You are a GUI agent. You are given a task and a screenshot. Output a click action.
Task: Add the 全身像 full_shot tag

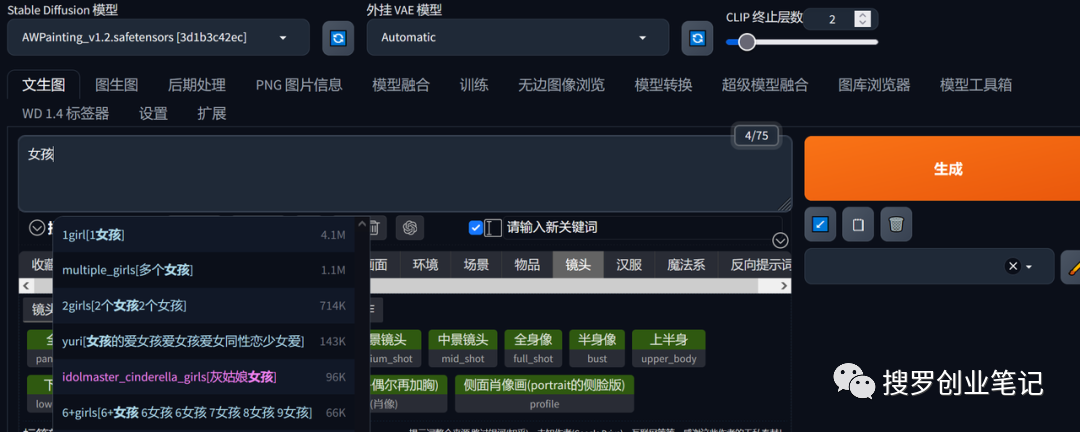pos(533,348)
